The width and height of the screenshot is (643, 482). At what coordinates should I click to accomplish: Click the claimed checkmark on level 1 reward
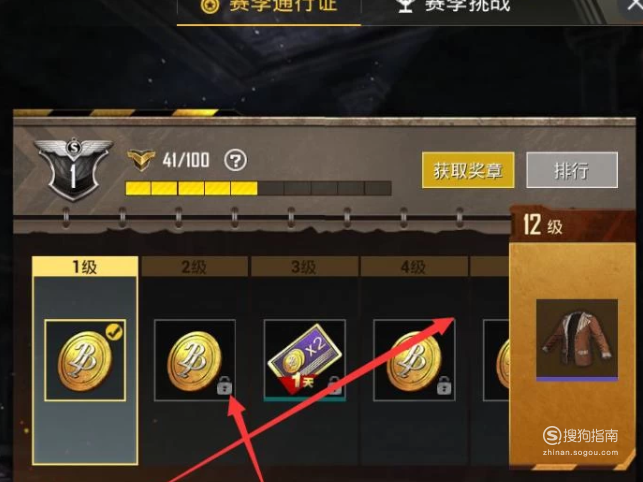[x=114, y=332]
